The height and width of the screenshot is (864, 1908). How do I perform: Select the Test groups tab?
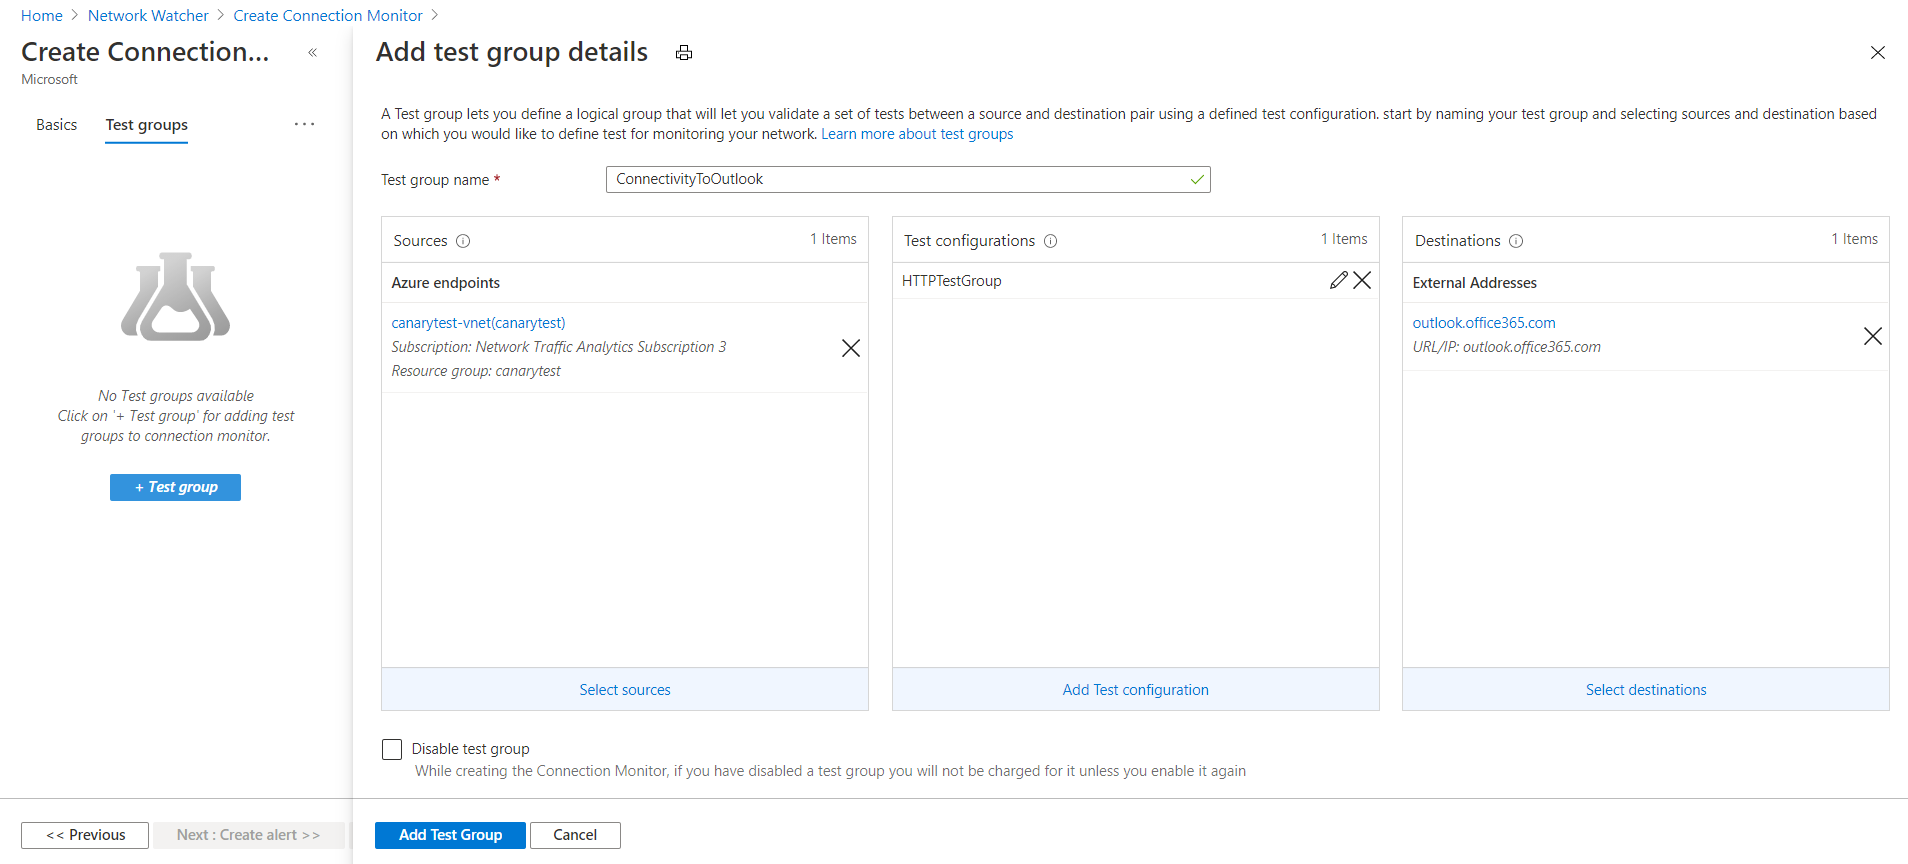click(x=147, y=125)
